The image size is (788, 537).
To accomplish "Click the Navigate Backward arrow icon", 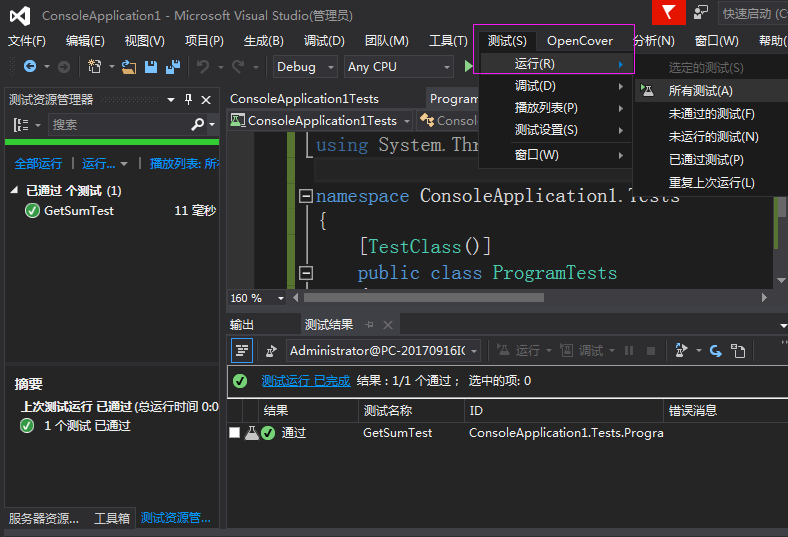I will [30, 66].
